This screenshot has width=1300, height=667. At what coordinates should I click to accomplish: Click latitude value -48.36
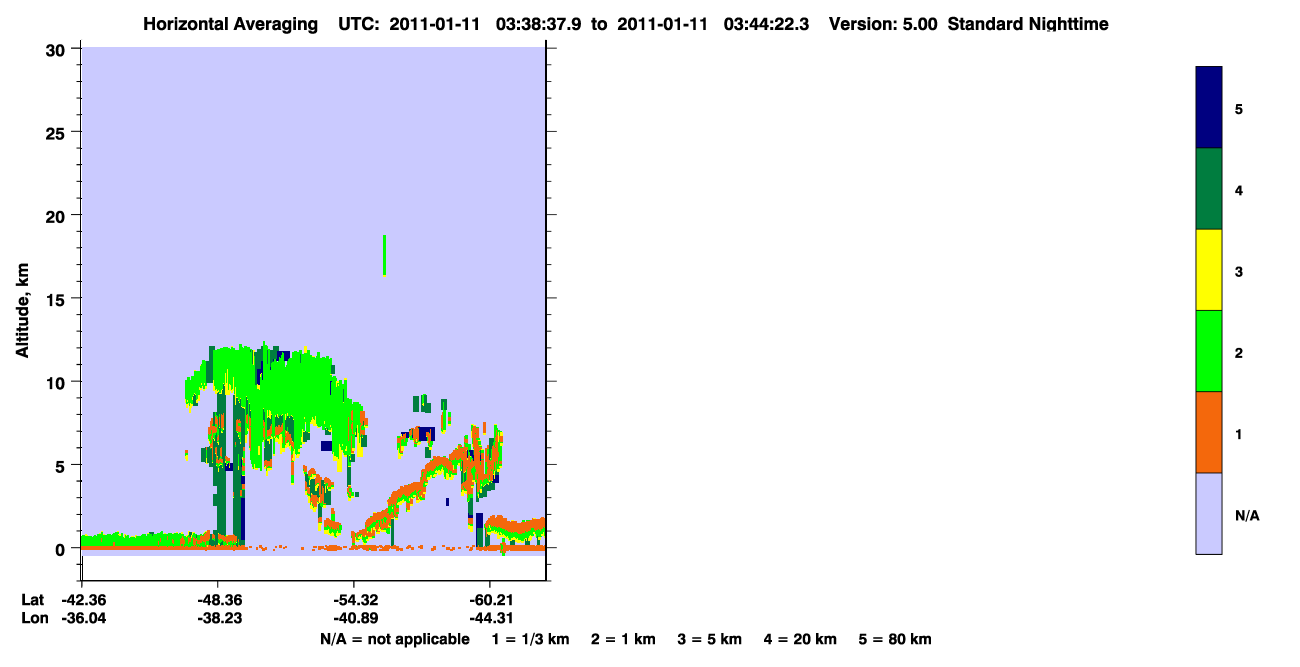point(218,600)
